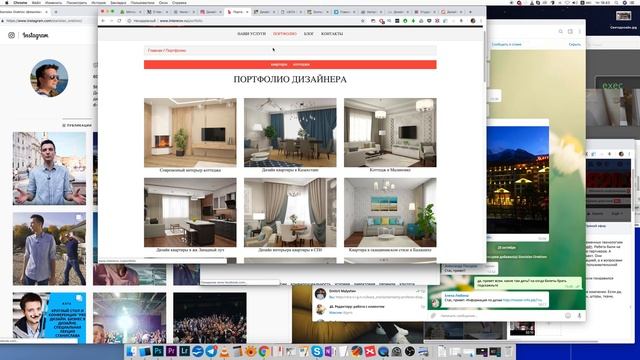The width and height of the screenshot is (640, 360).
Task: Open a new tab with plus button
Action: [470, 12]
